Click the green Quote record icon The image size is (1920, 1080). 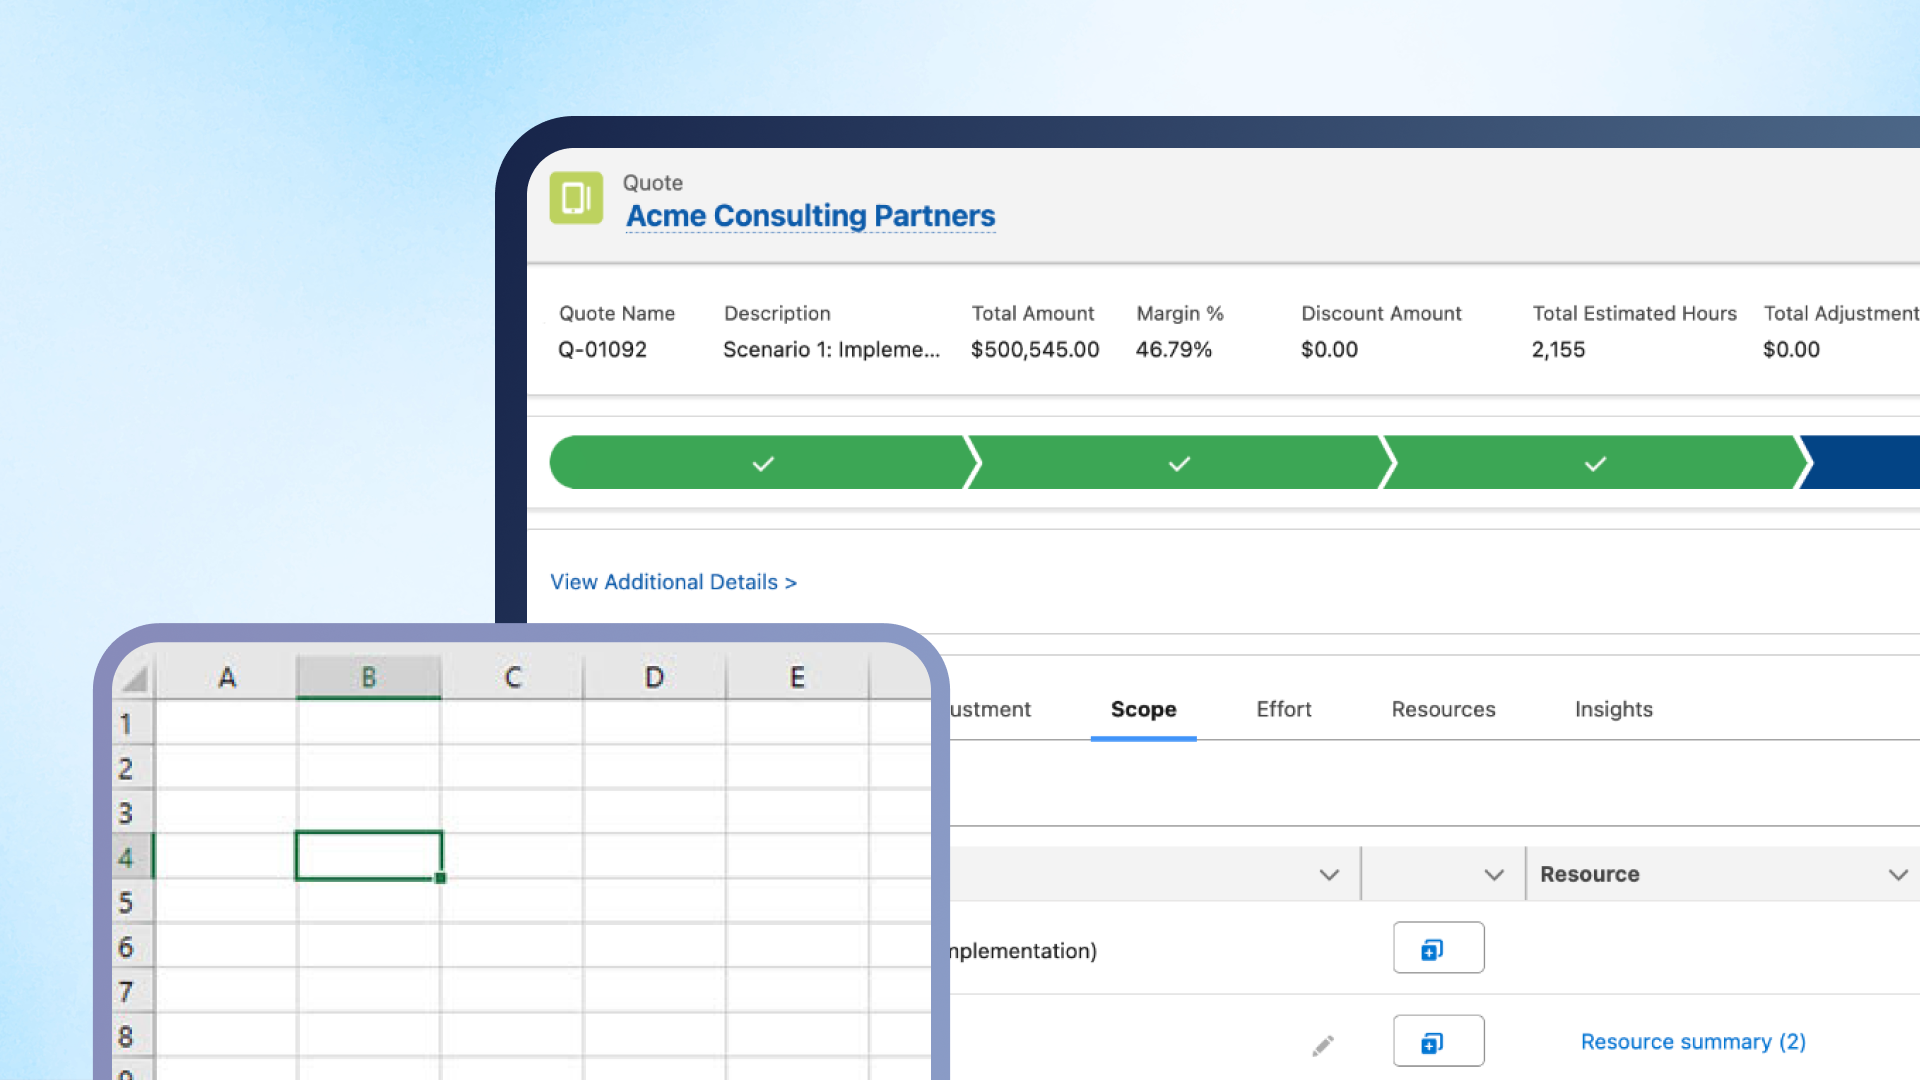576,198
